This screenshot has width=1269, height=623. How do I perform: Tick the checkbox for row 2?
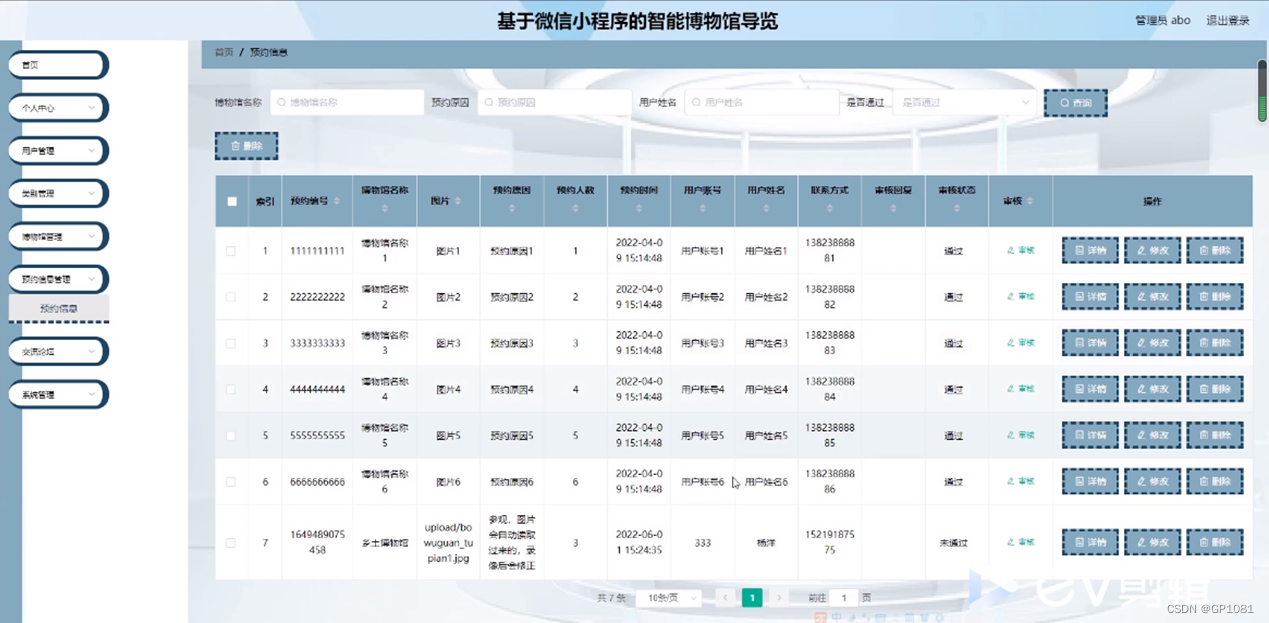point(231,297)
